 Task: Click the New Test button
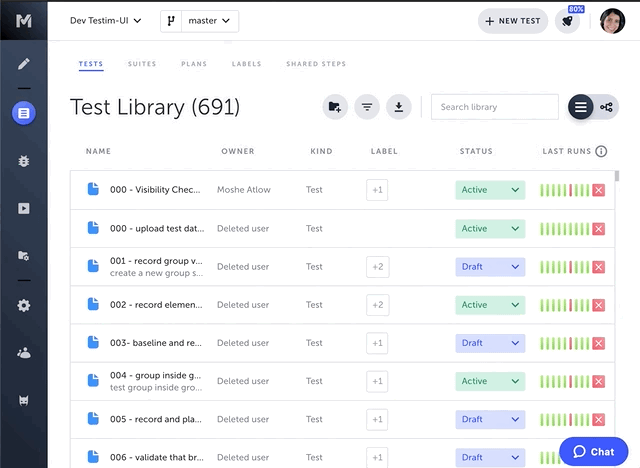click(x=513, y=21)
